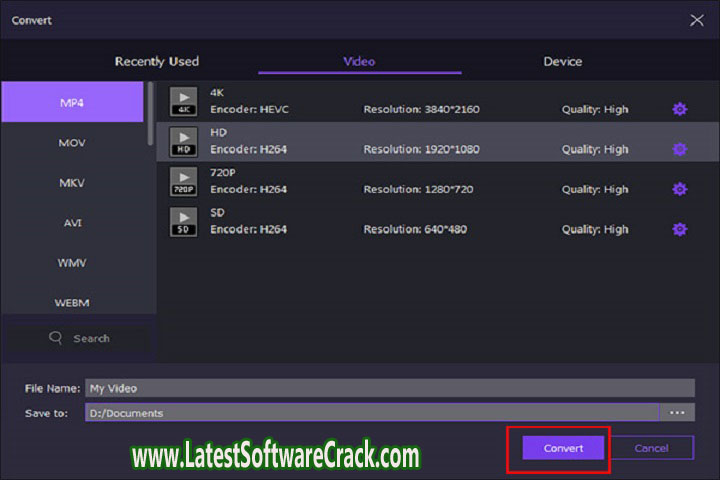Click the HD preset video icon

click(x=183, y=141)
